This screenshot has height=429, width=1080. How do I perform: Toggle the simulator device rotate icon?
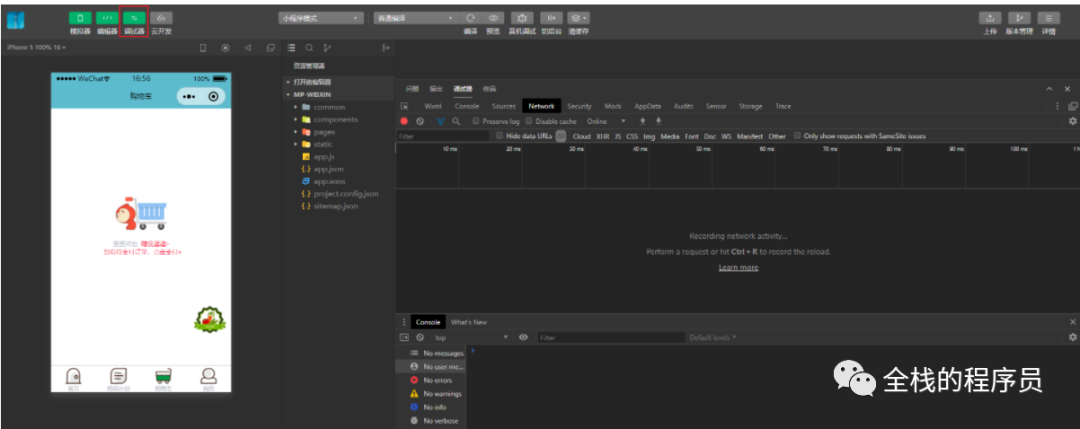(x=203, y=48)
